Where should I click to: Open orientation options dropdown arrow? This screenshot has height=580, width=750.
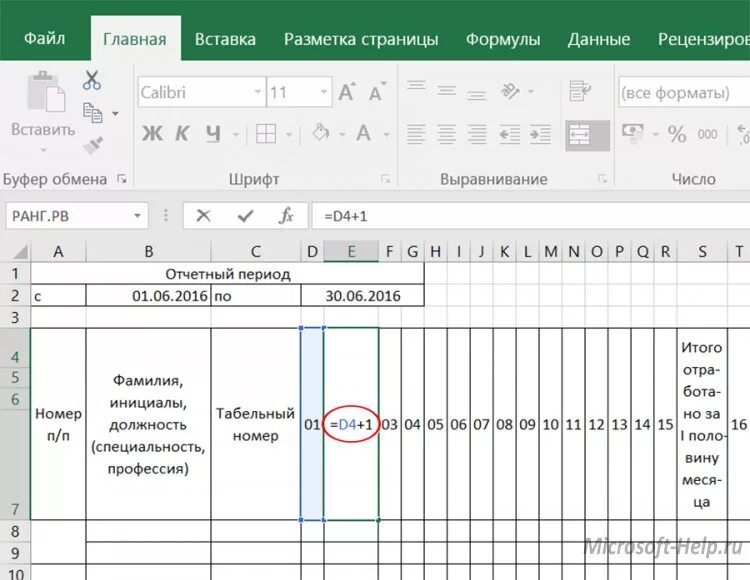pyautogui.click(x=531, y=92)
